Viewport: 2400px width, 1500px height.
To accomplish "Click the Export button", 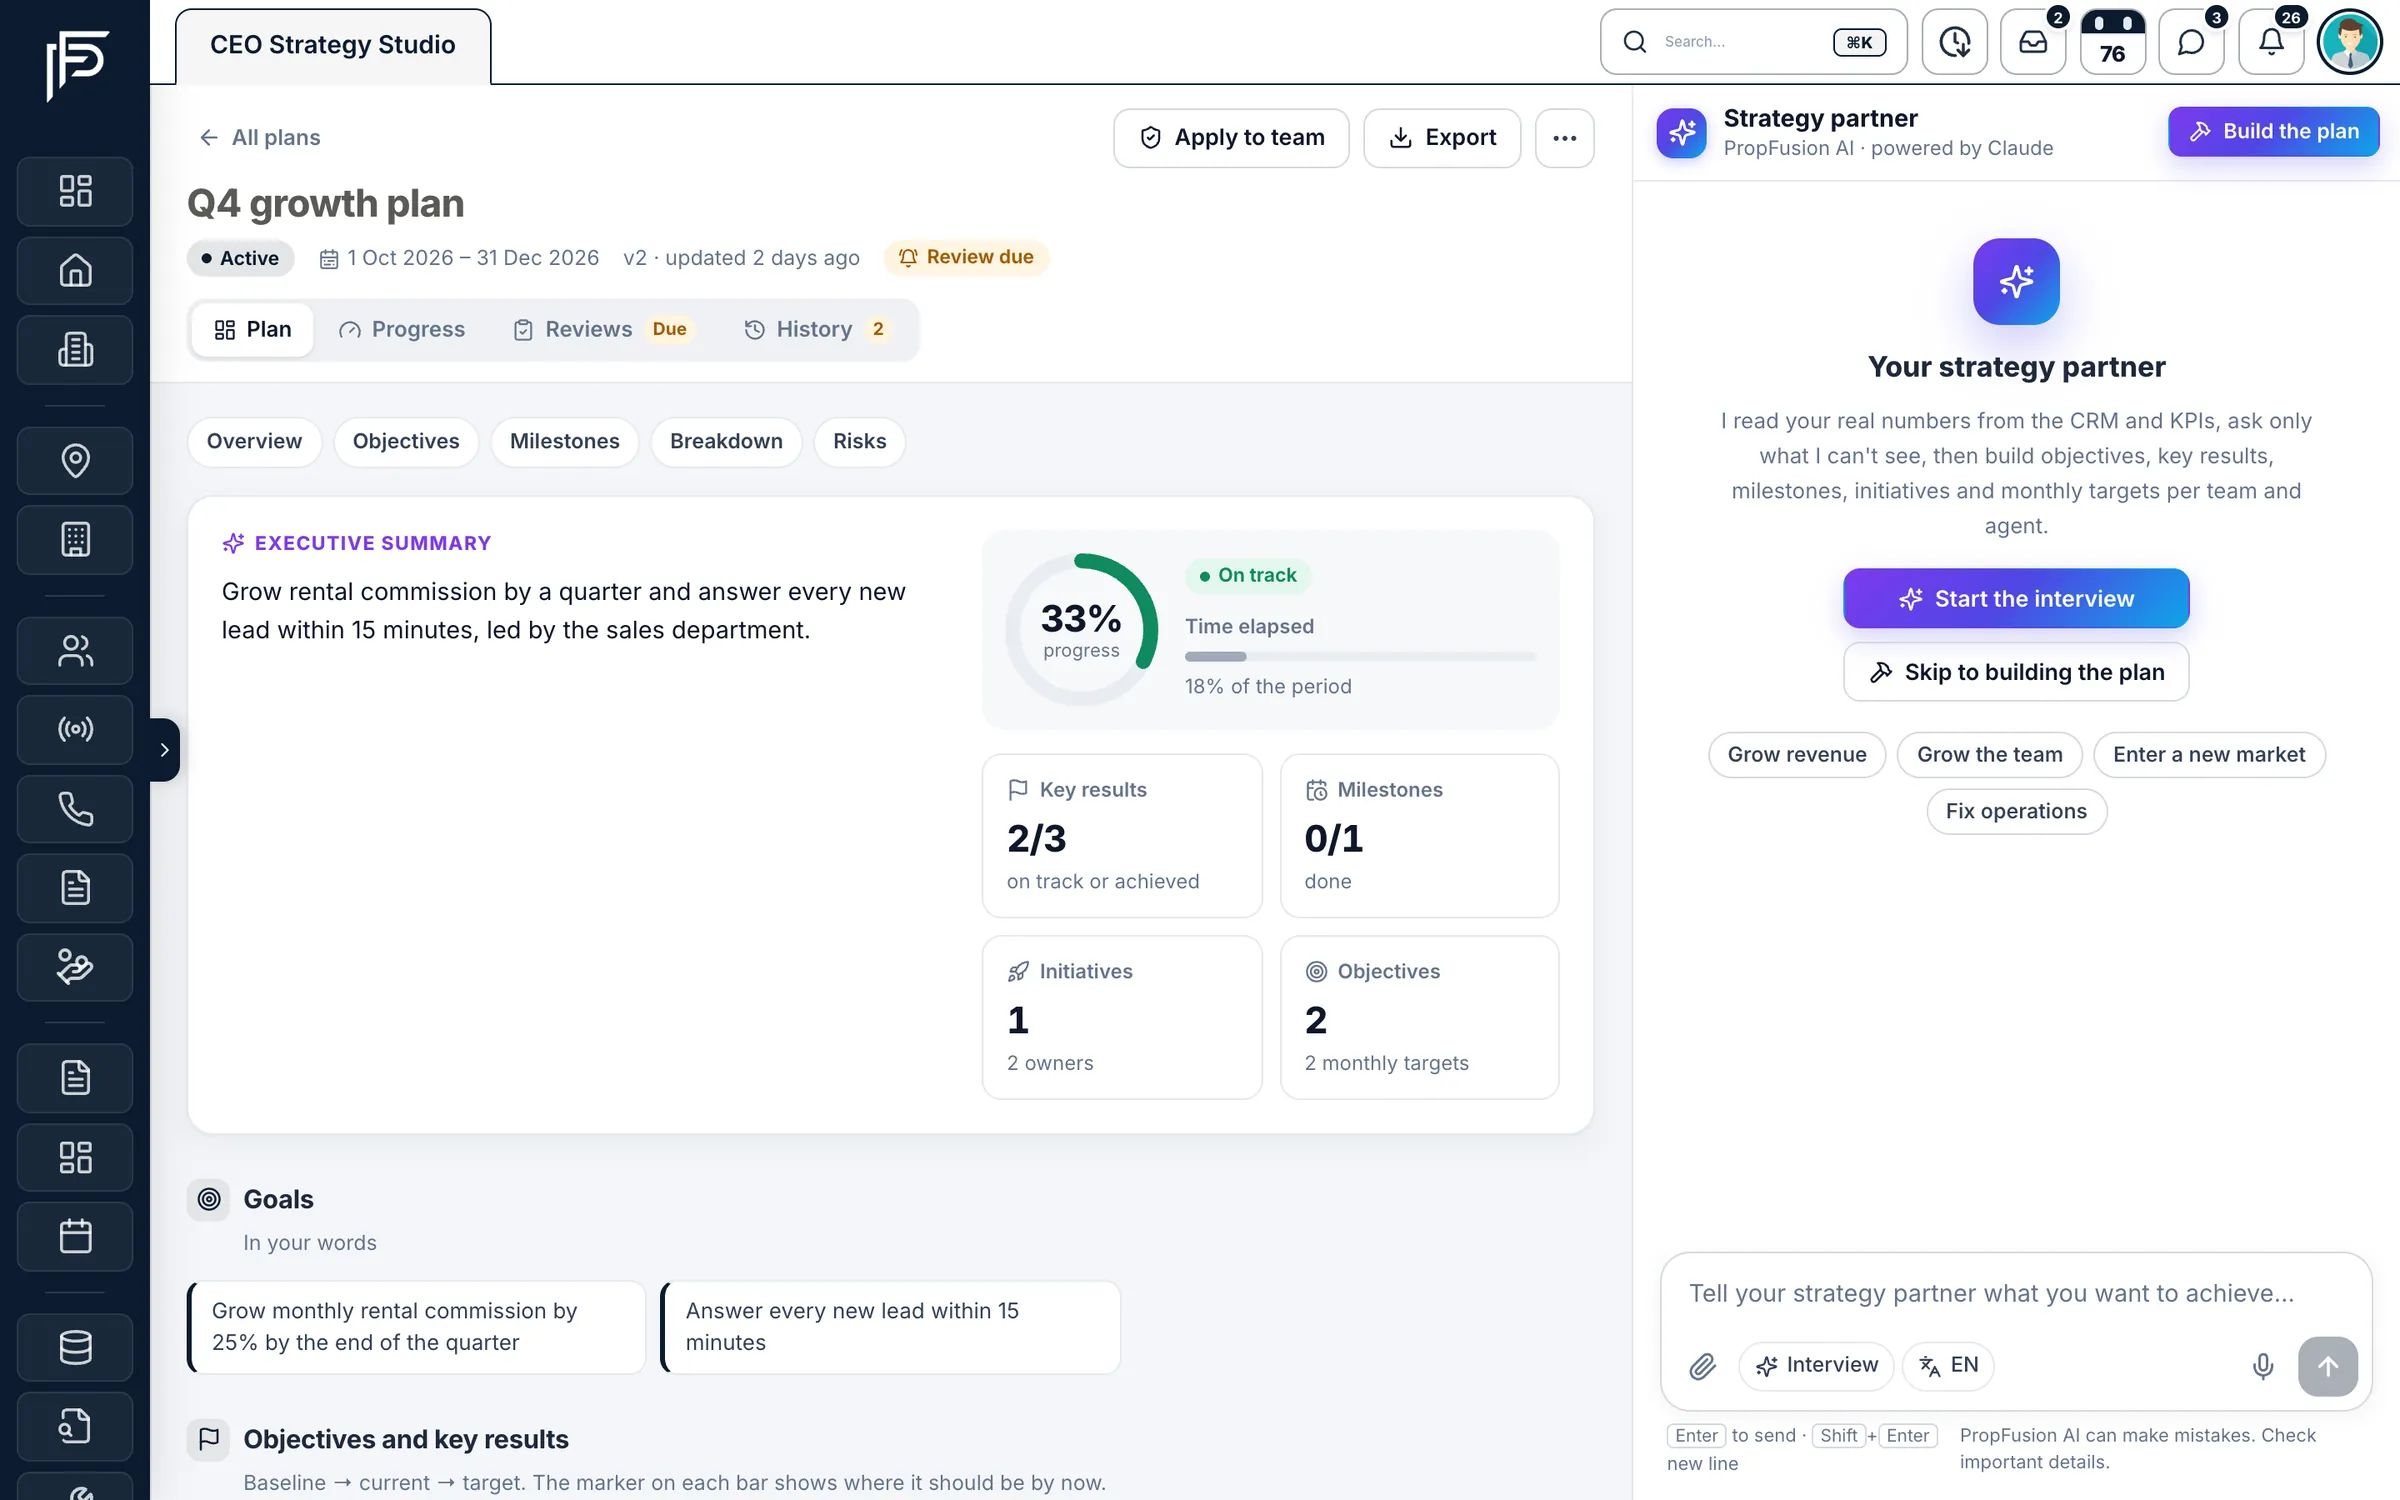I will click(x=1442, y=138).
